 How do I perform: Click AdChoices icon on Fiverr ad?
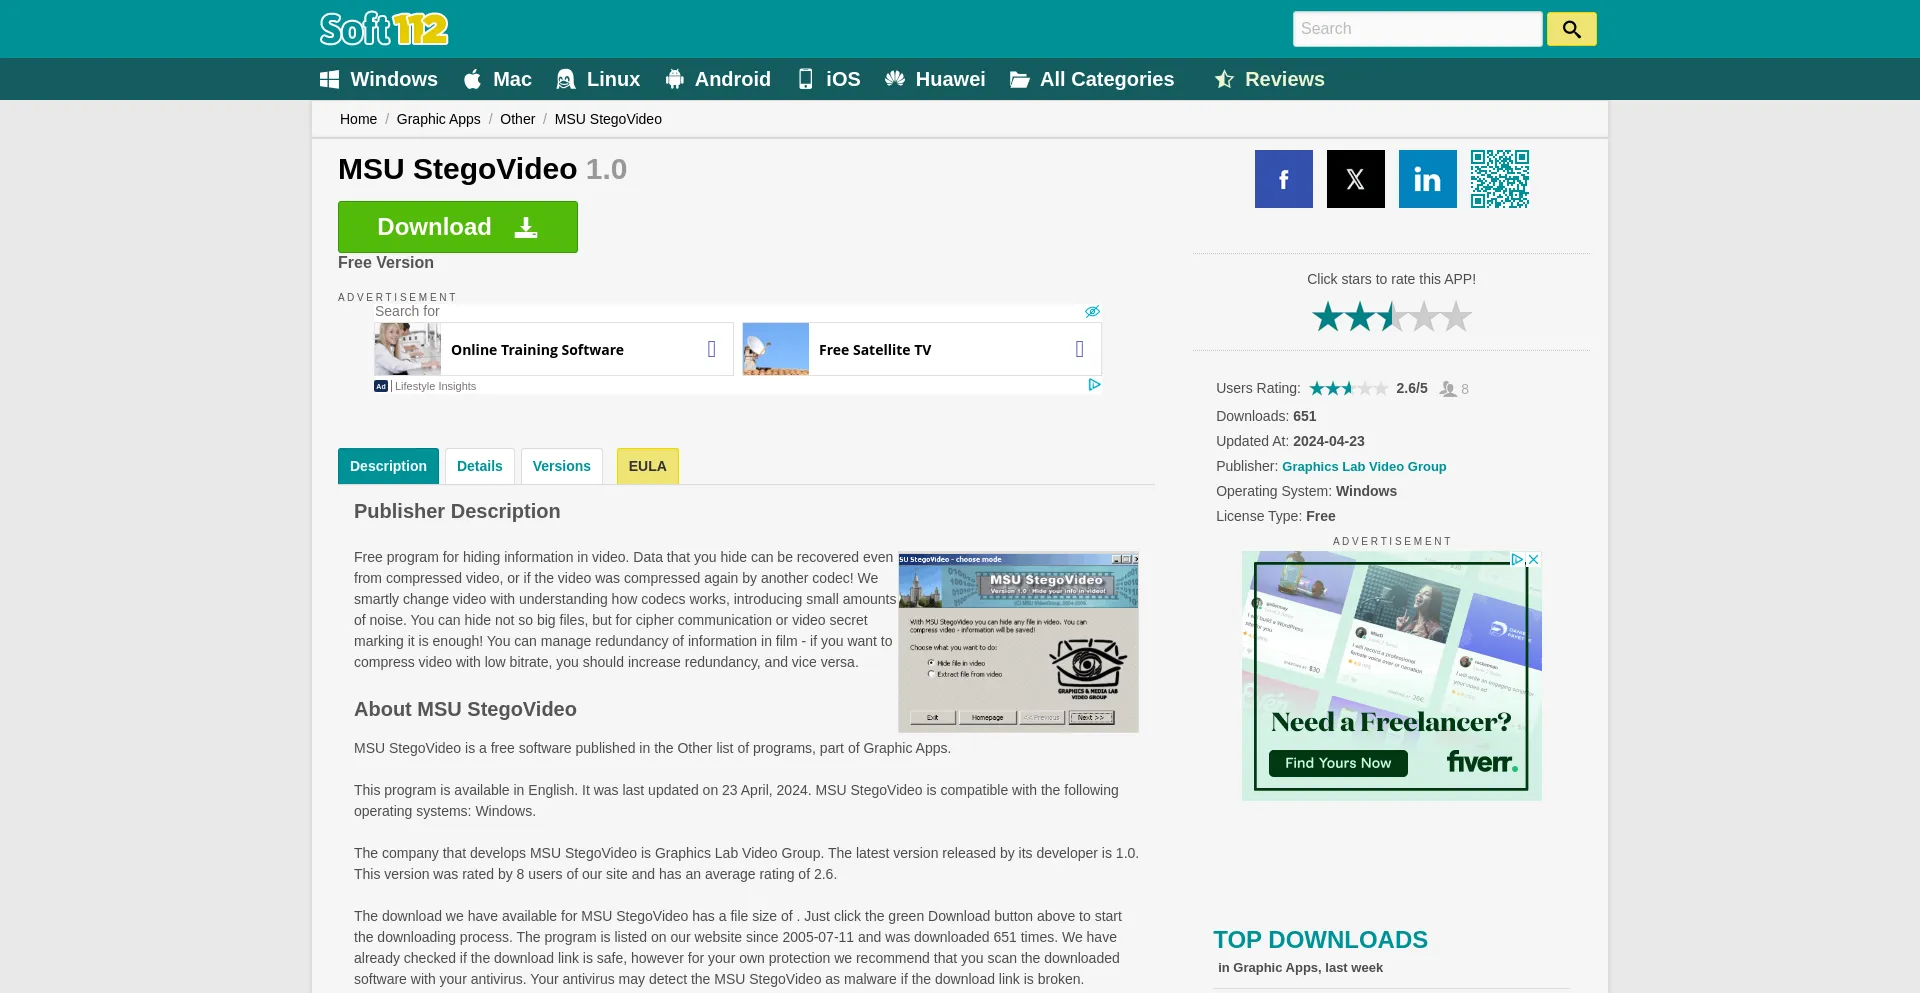1517,560
